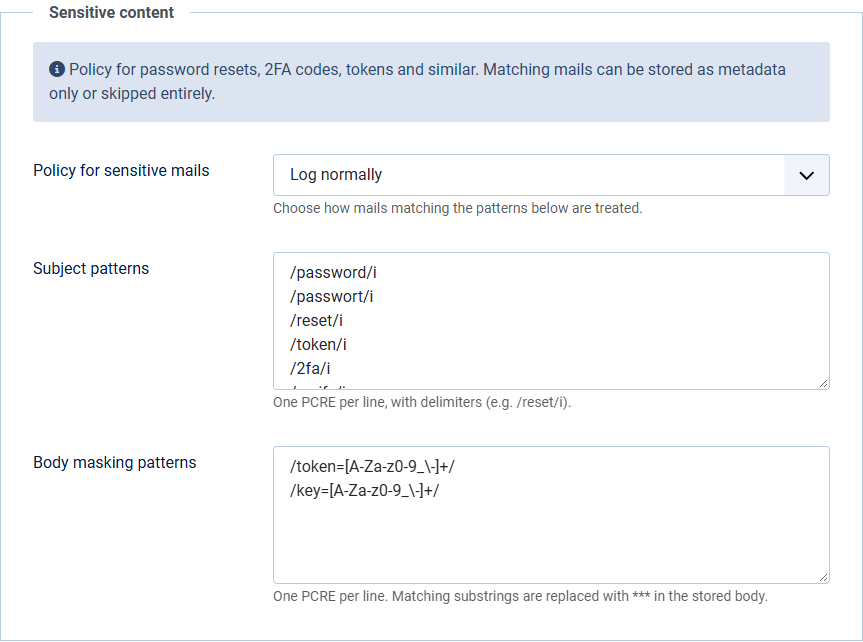
Task: Grab the resize handle of Subject patterns textarea
Action: pos(823,384)
